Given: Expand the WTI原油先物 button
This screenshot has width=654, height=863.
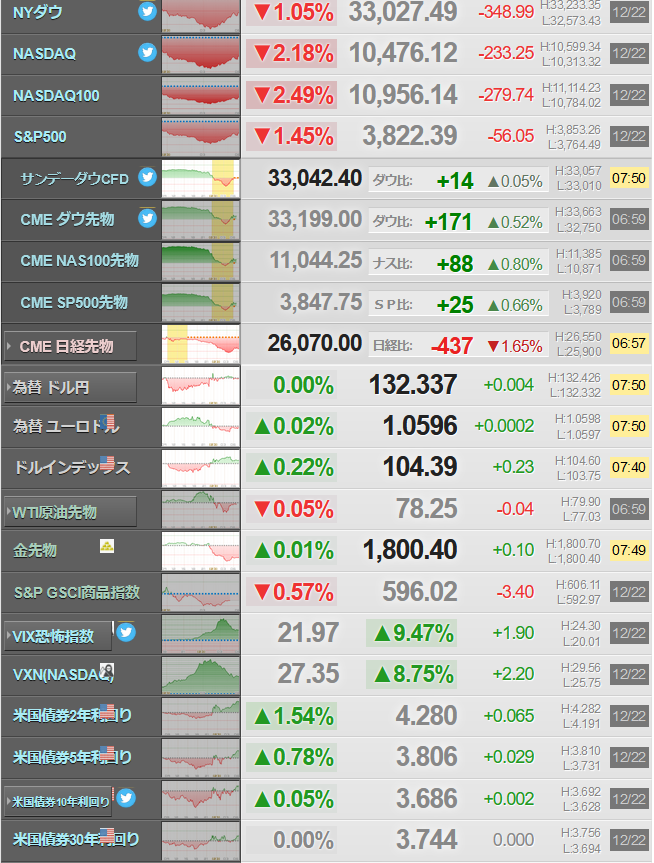Looking at the screenshot, I should click(70, 512).
